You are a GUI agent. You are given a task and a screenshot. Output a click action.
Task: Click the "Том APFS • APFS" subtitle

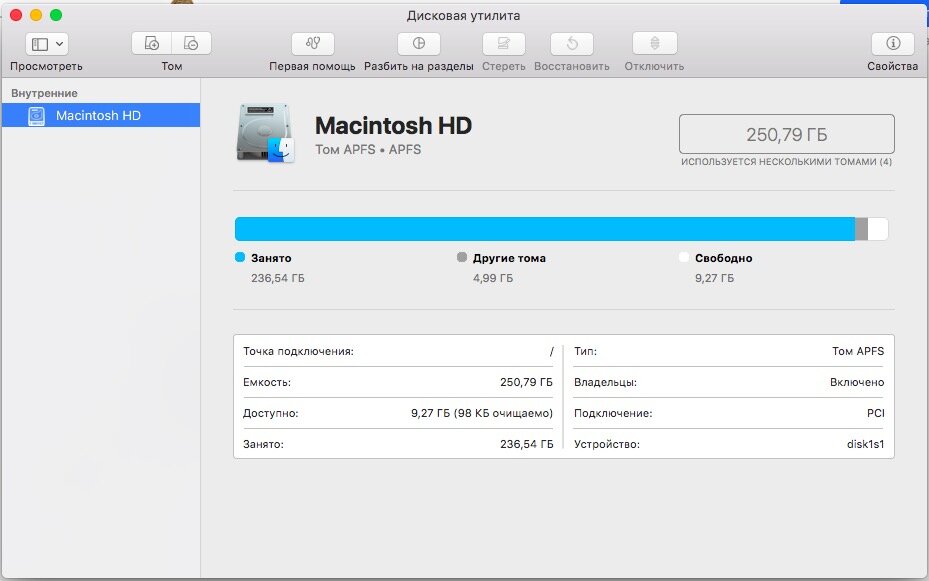tap(368, 149)
